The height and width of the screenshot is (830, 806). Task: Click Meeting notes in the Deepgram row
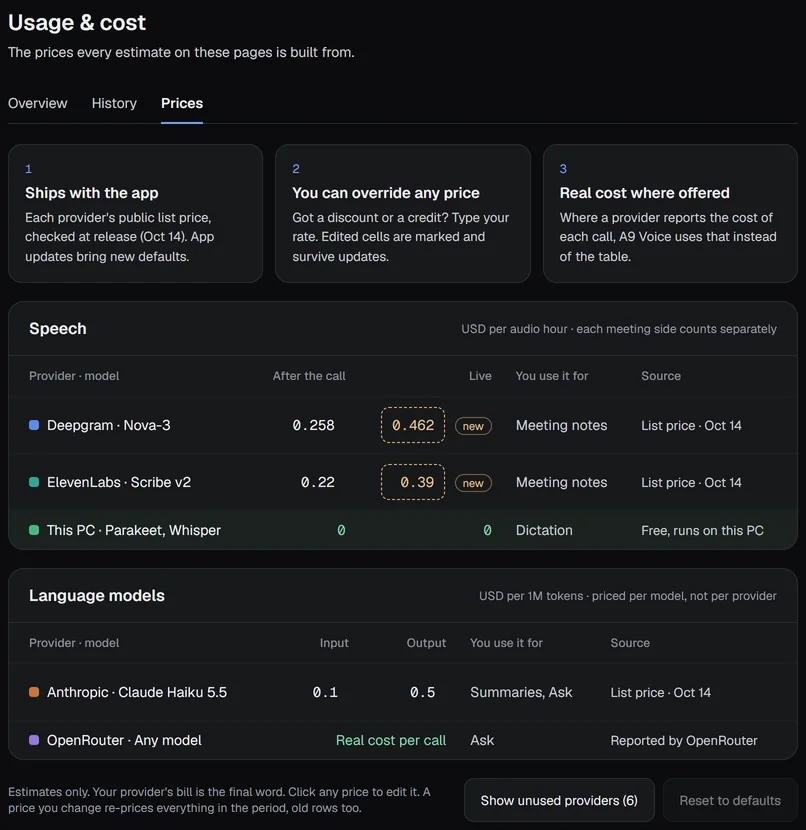(x=562, y=425)
